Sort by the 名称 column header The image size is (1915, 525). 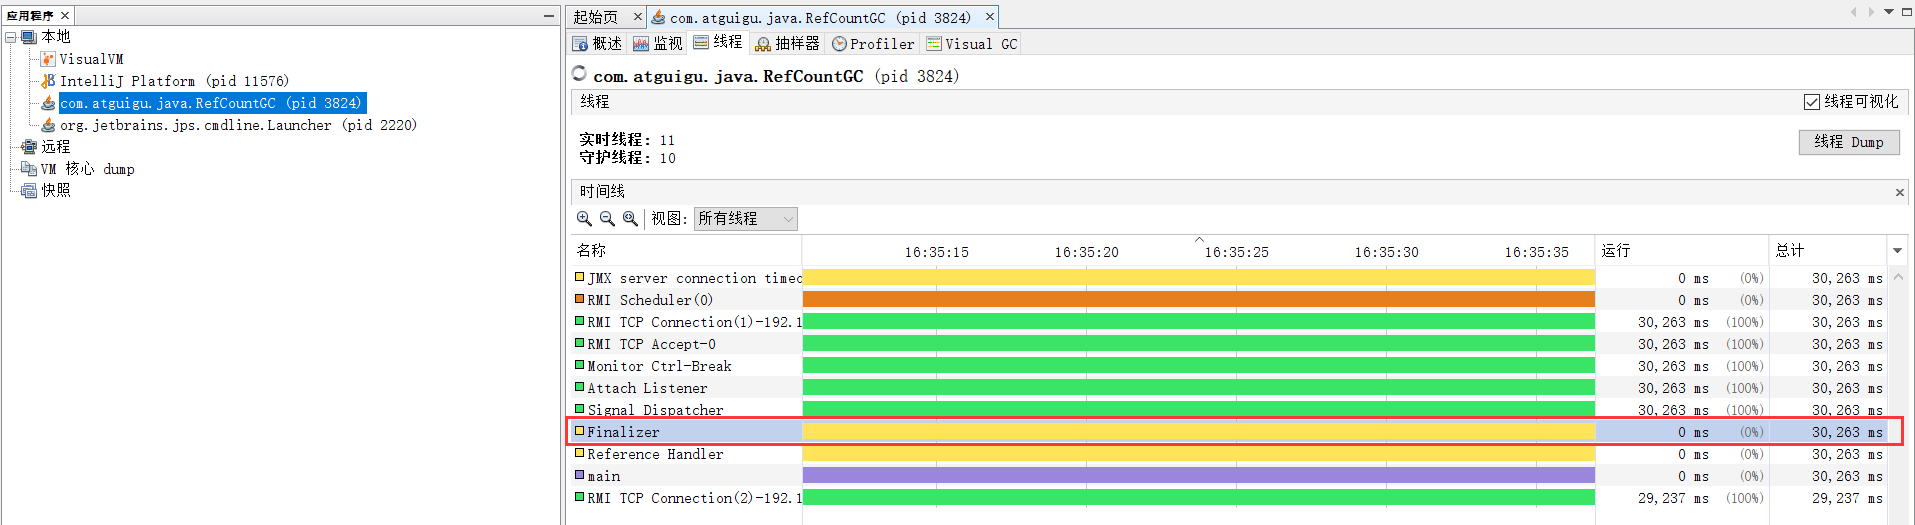click(x=686, y=250)
